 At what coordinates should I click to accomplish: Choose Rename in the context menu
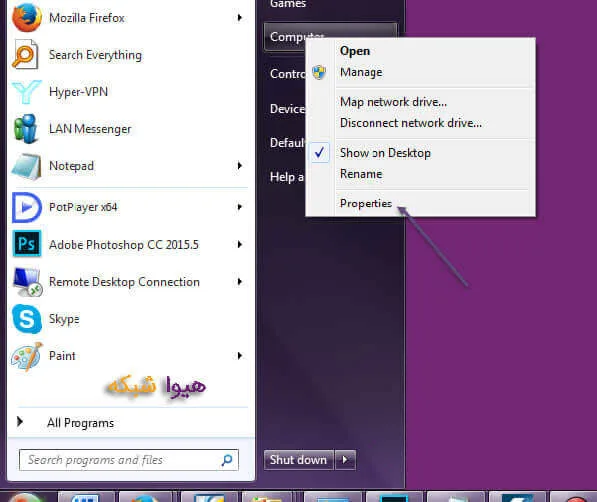(421, 174)
